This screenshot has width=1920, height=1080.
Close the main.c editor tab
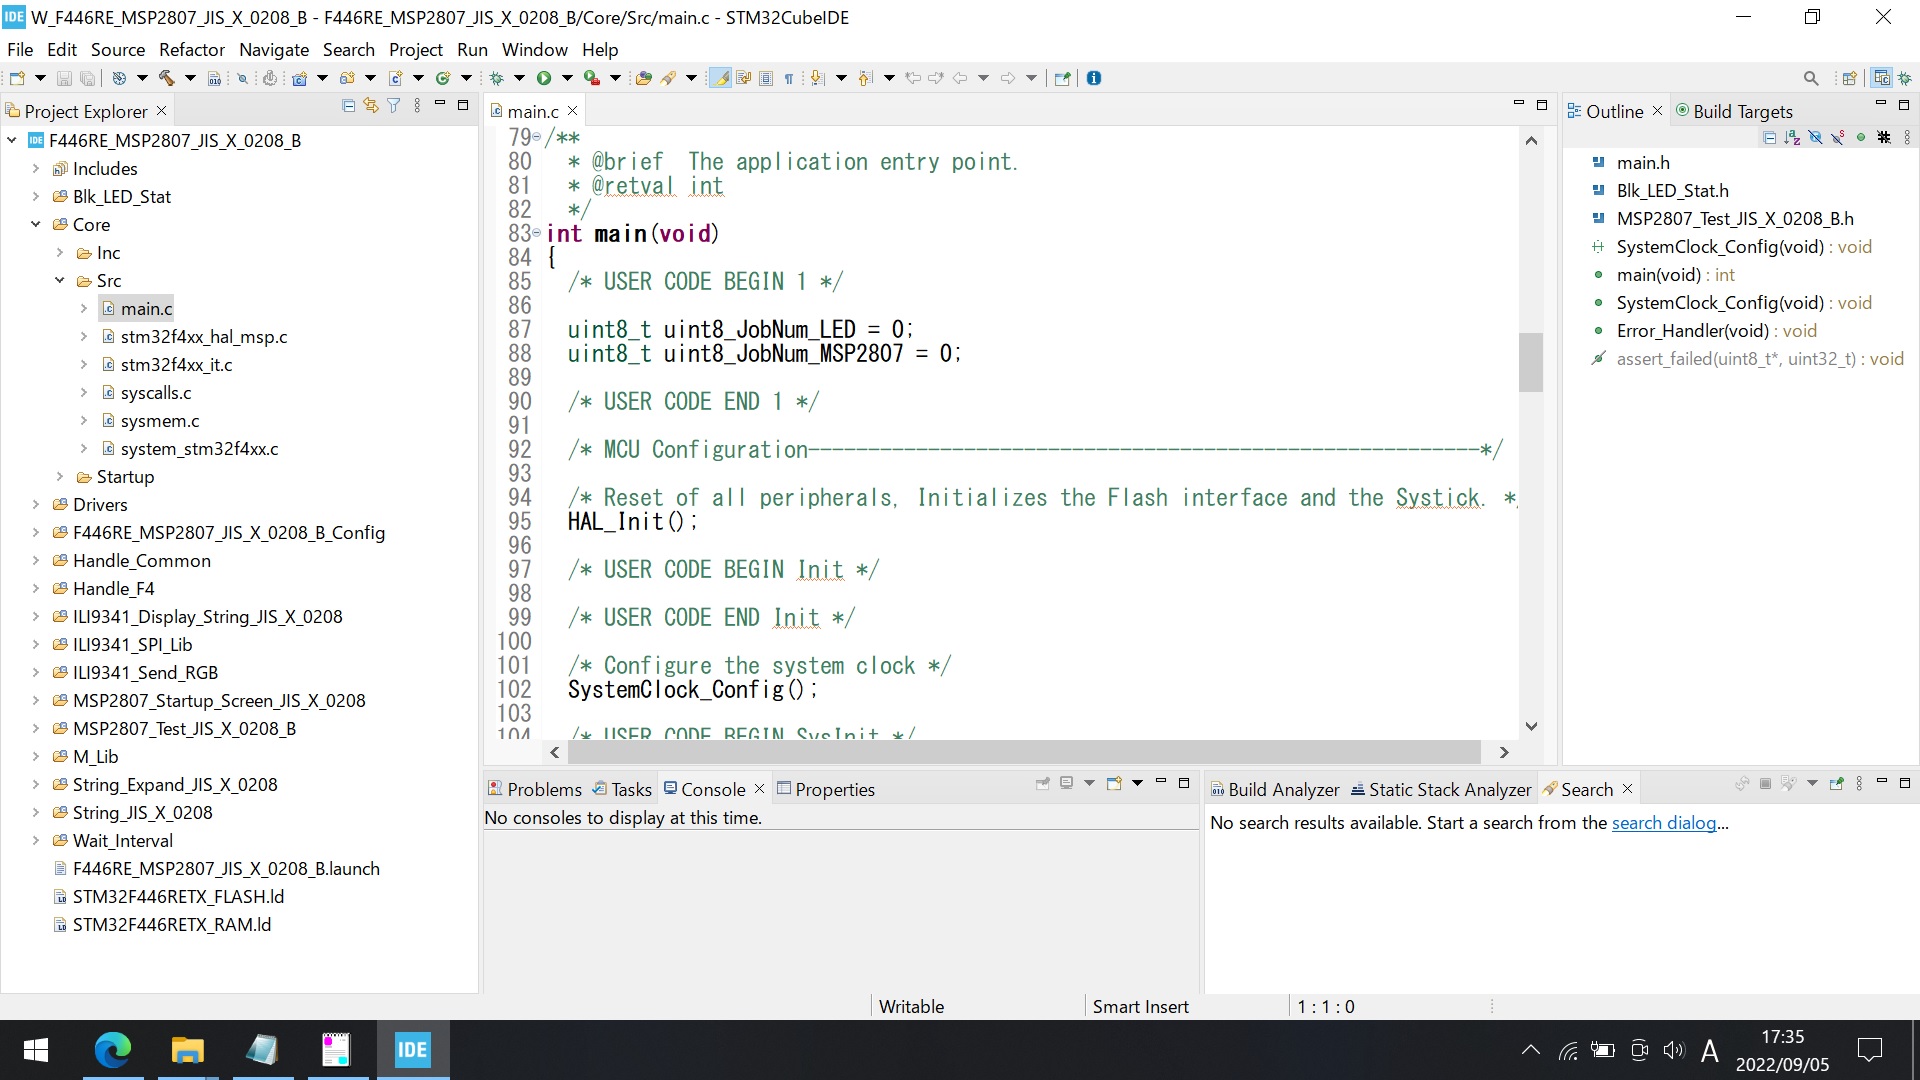tap(573, 111)
